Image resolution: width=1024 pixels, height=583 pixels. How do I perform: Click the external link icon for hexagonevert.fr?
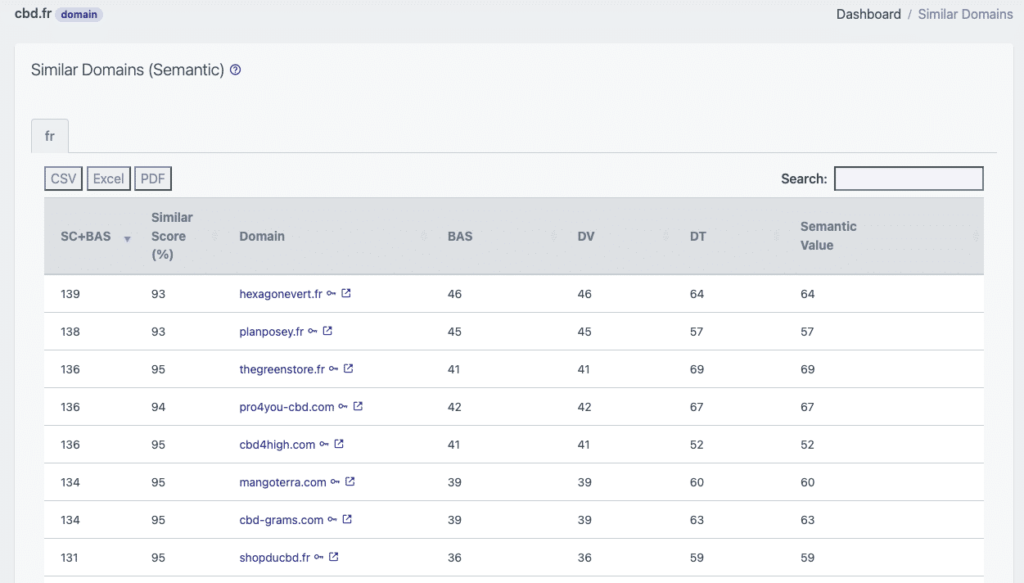[347, 294]
